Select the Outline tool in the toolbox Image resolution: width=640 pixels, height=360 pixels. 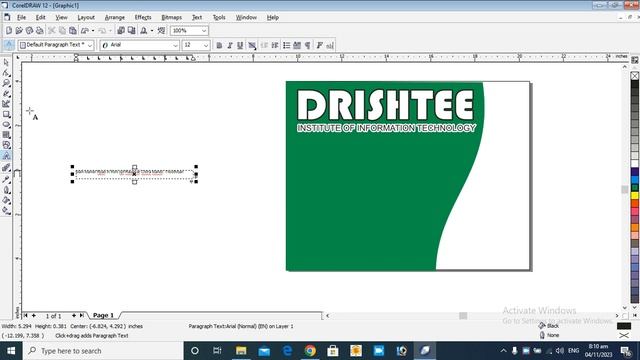(x=6, y=190)
